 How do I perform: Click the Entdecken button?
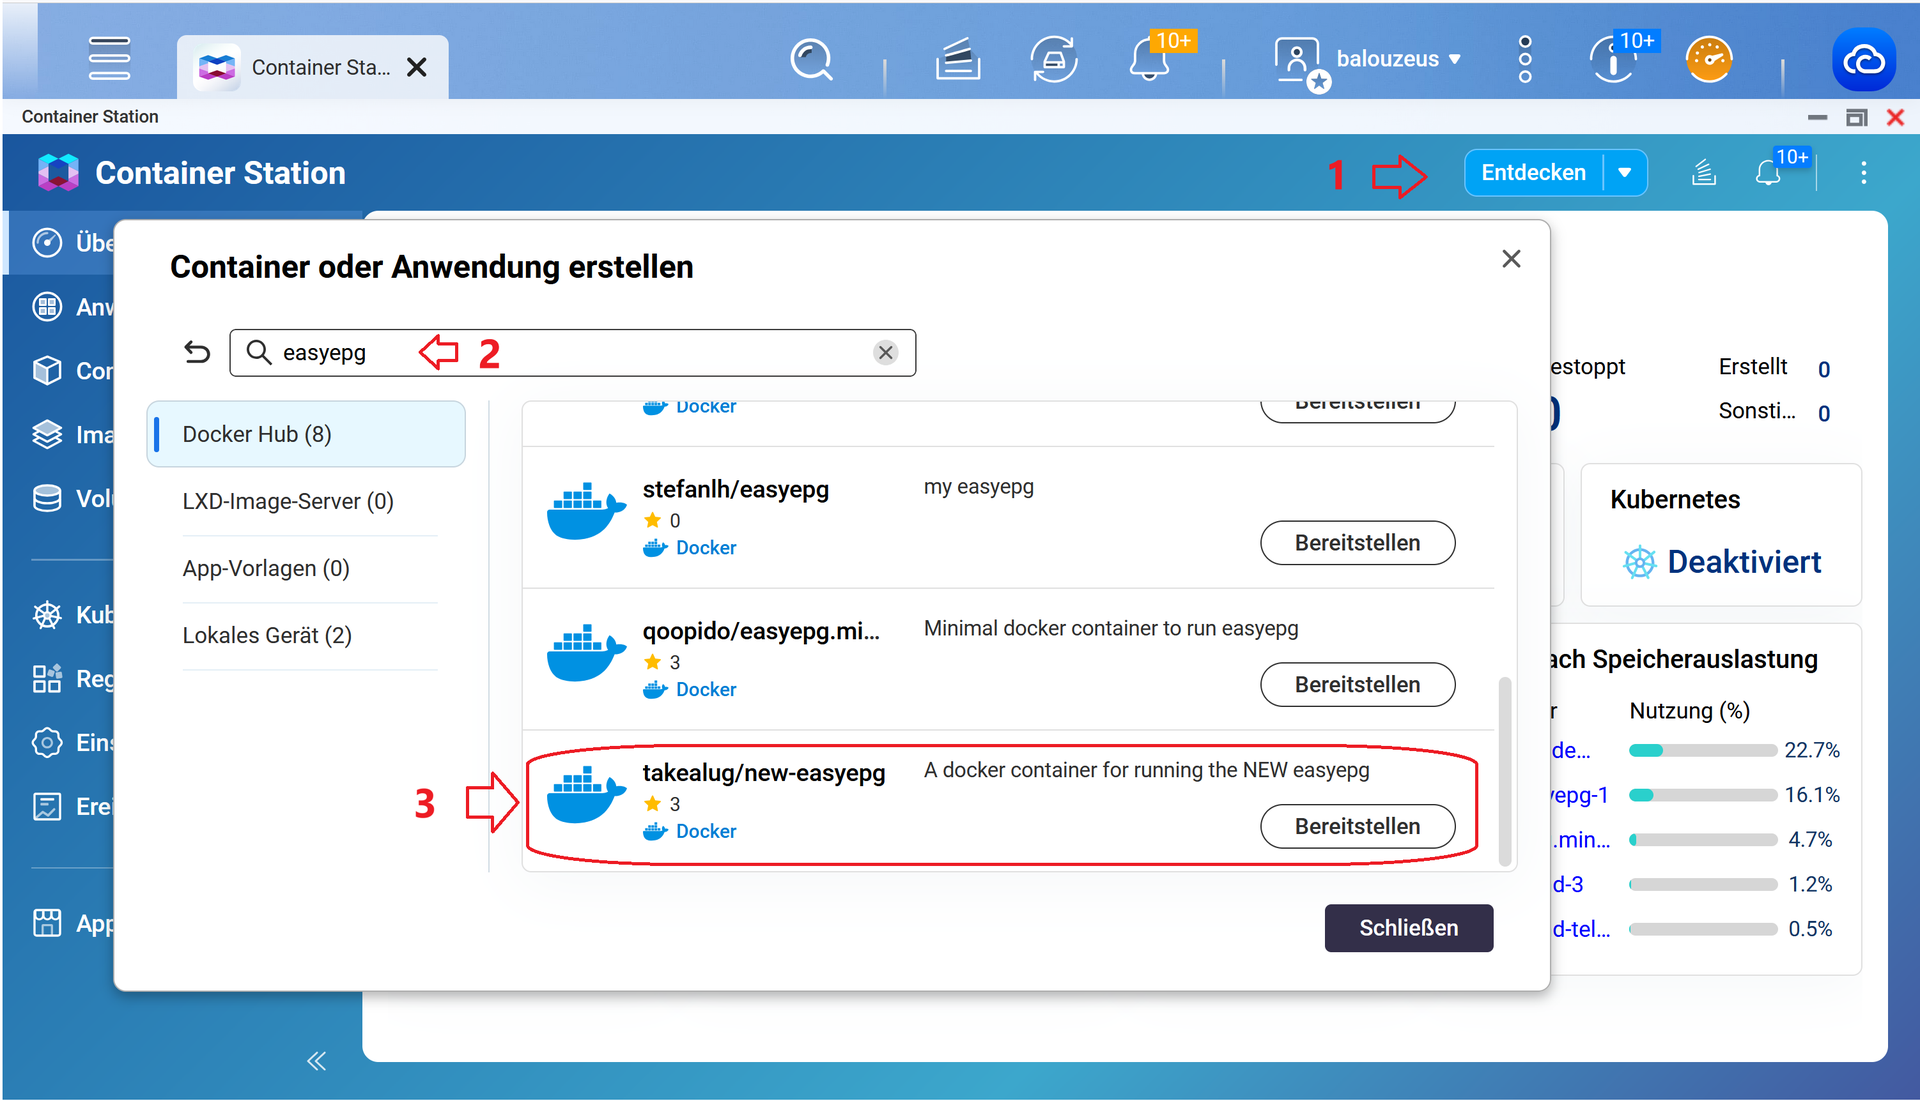tap(1533, 173)
